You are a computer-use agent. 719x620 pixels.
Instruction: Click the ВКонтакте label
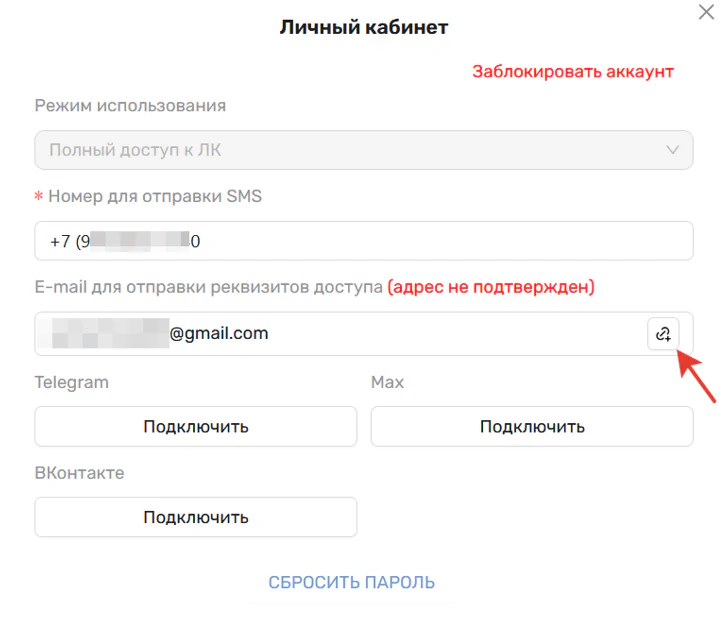79,473
